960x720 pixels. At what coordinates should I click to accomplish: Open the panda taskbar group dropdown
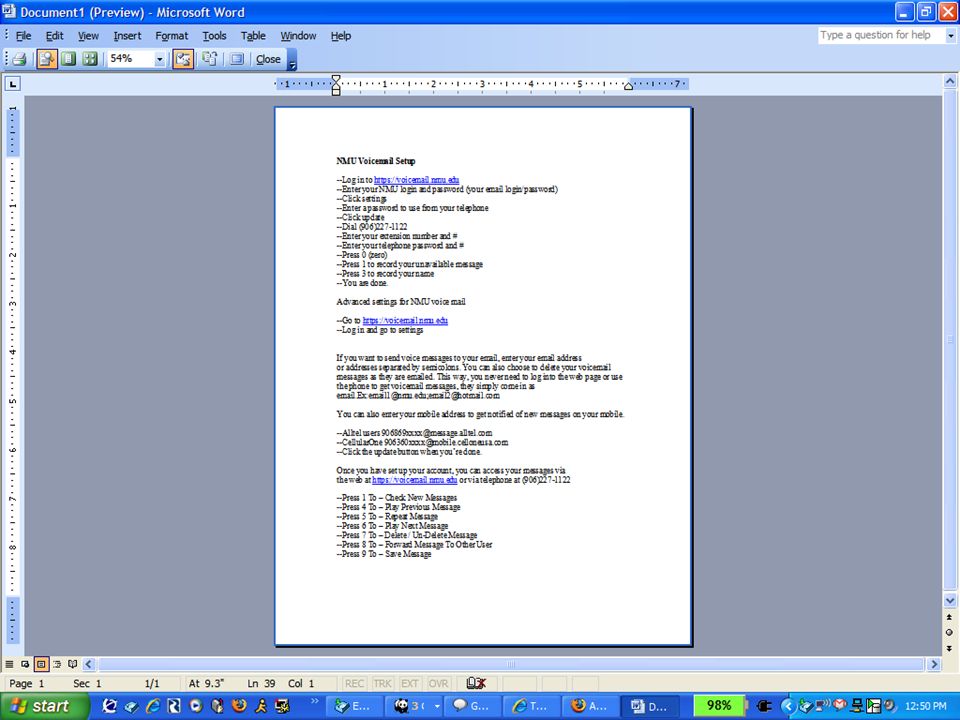[x=437, y=706]
